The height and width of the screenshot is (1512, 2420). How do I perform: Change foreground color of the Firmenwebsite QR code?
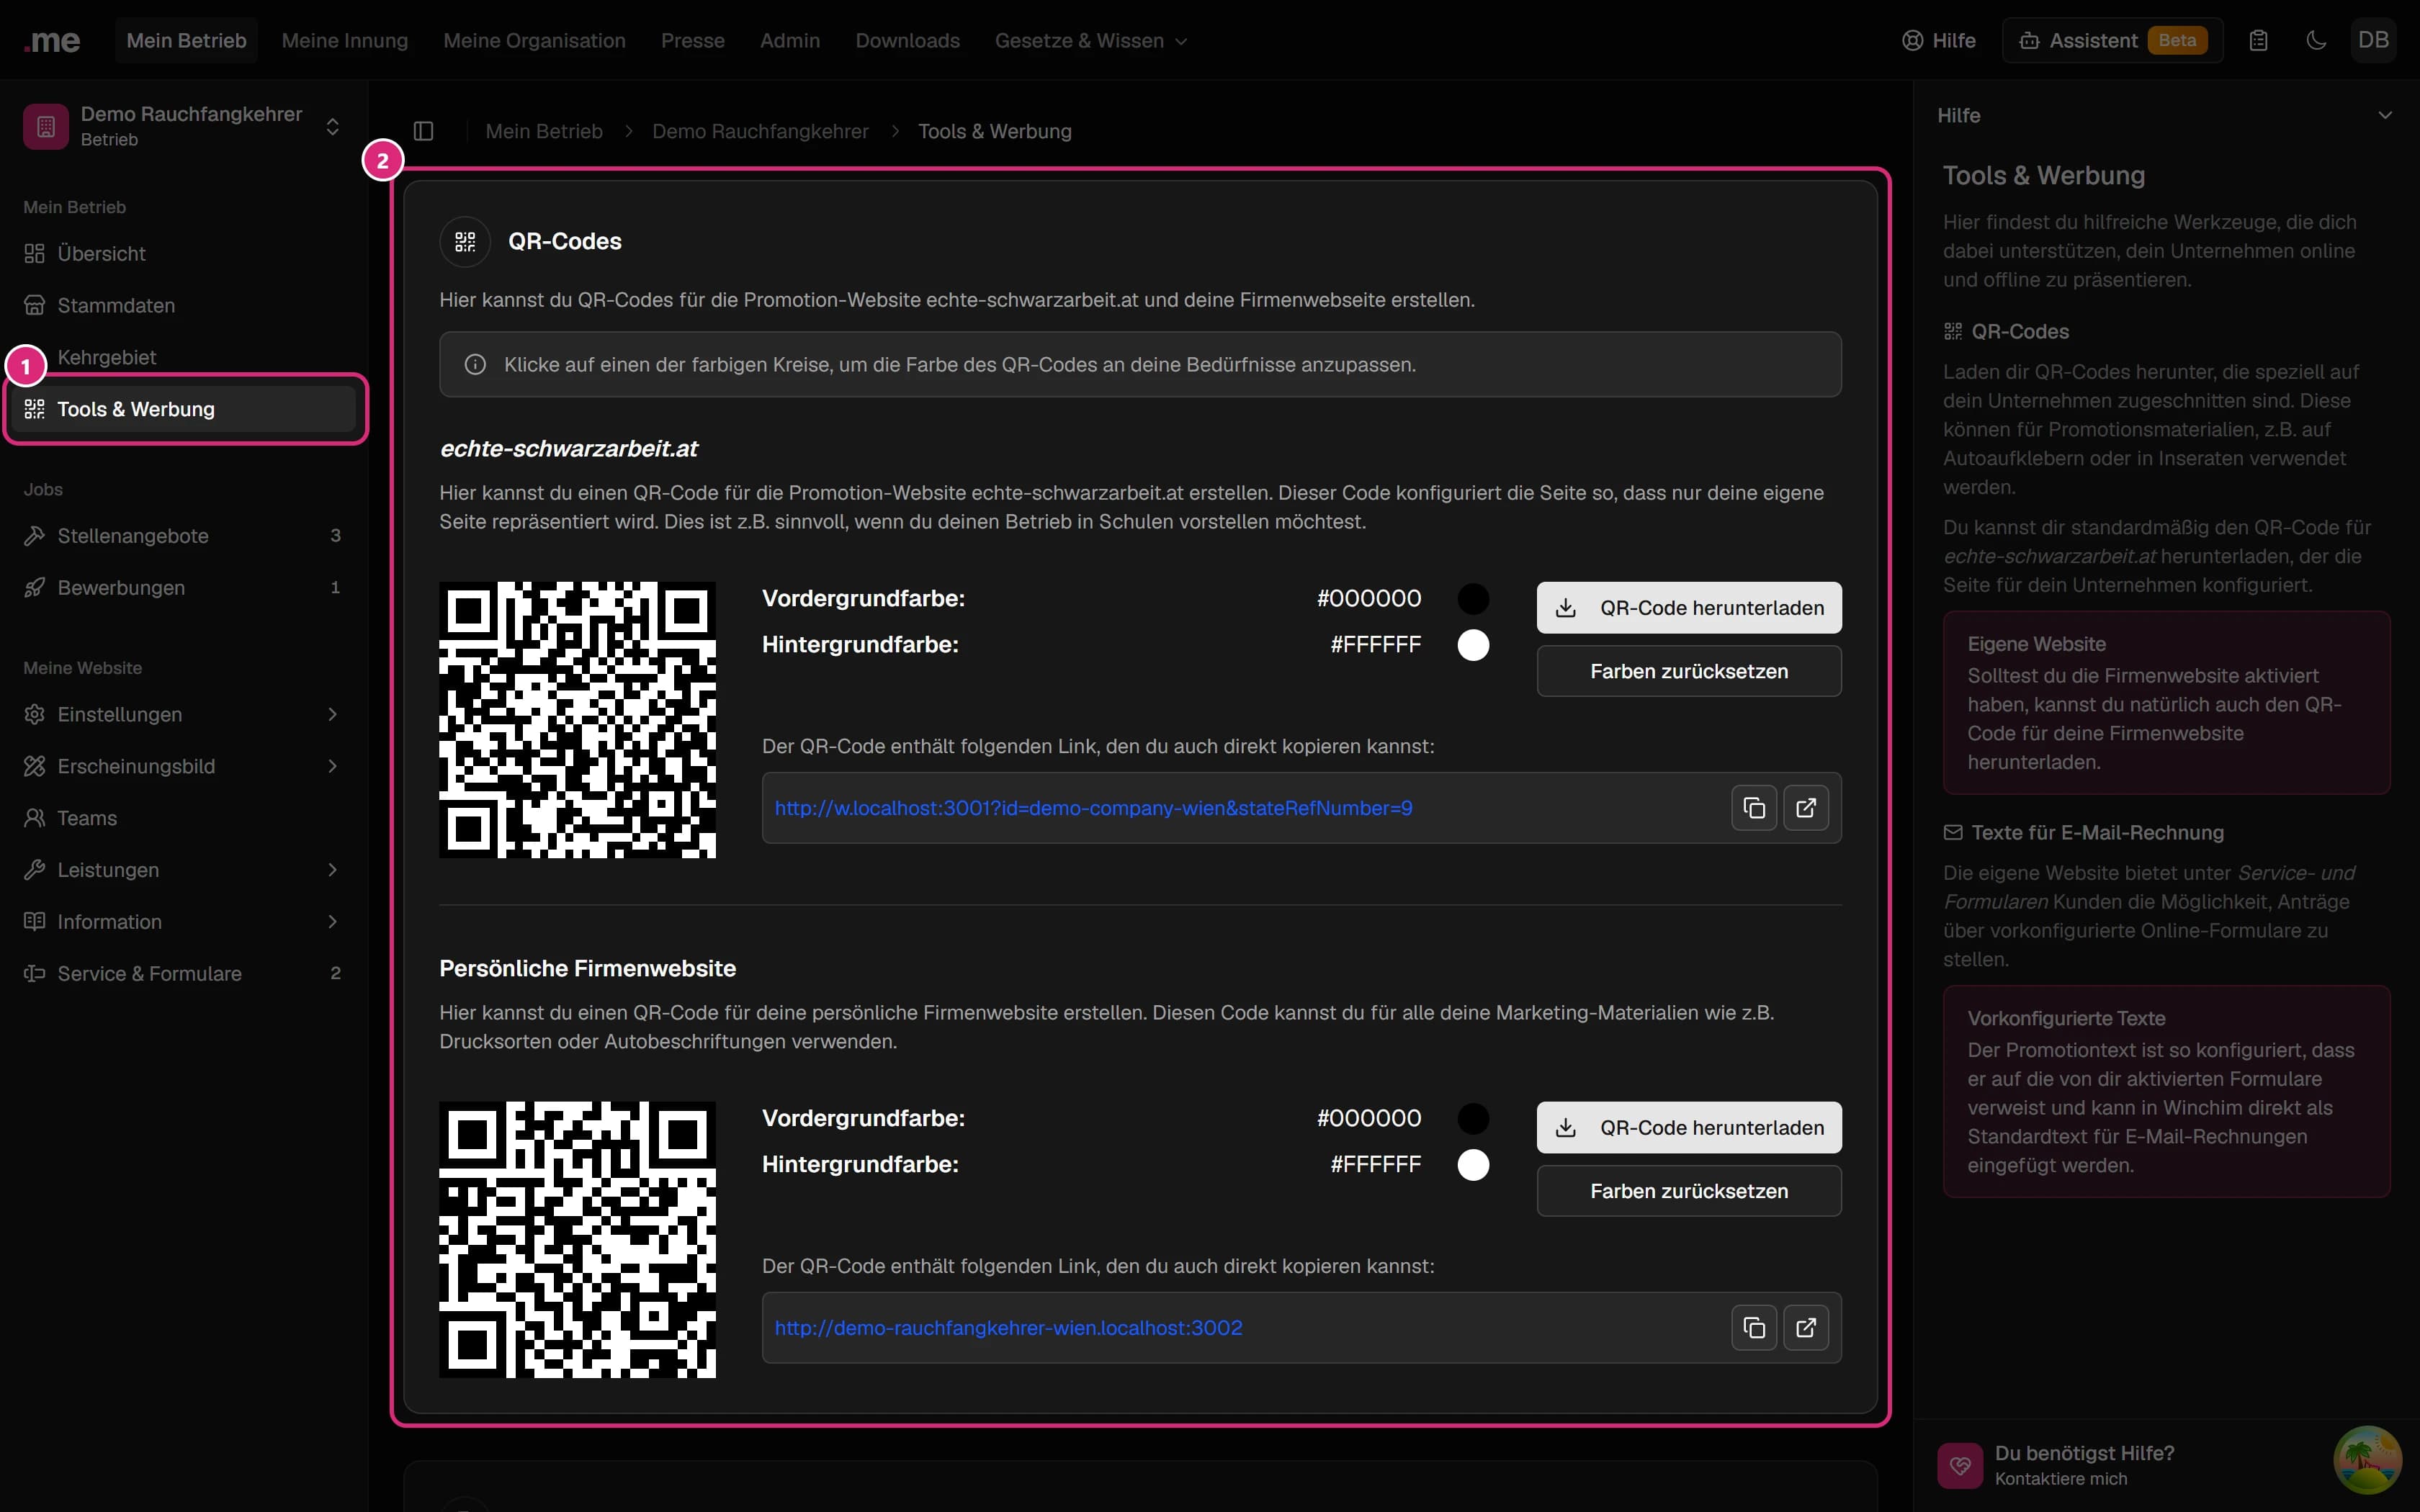[x=1473, y=1118]
